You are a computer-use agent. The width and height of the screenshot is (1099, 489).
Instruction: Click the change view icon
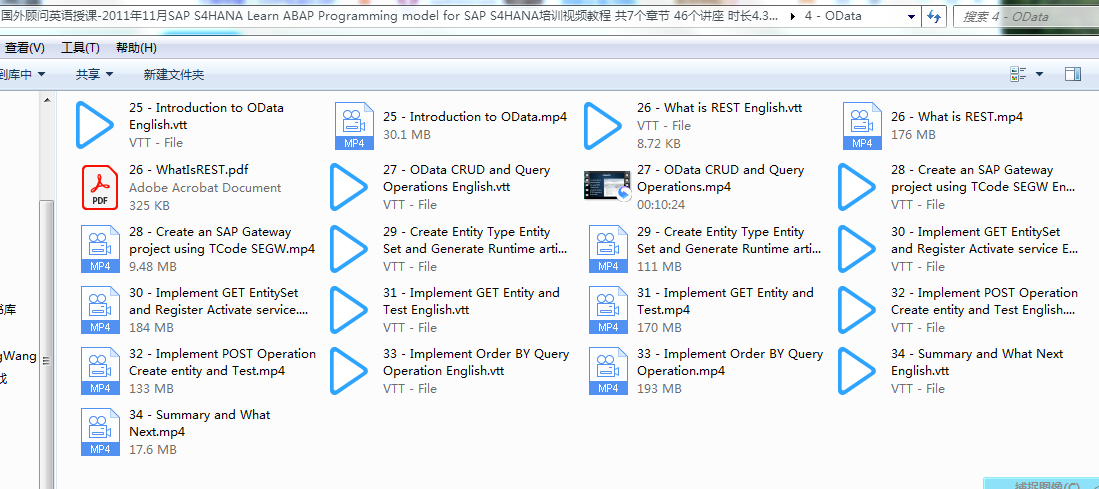point(1018,74)
